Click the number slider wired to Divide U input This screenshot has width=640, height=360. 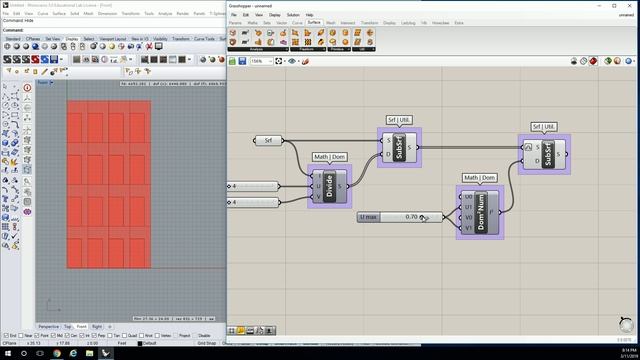coord(253,186)
